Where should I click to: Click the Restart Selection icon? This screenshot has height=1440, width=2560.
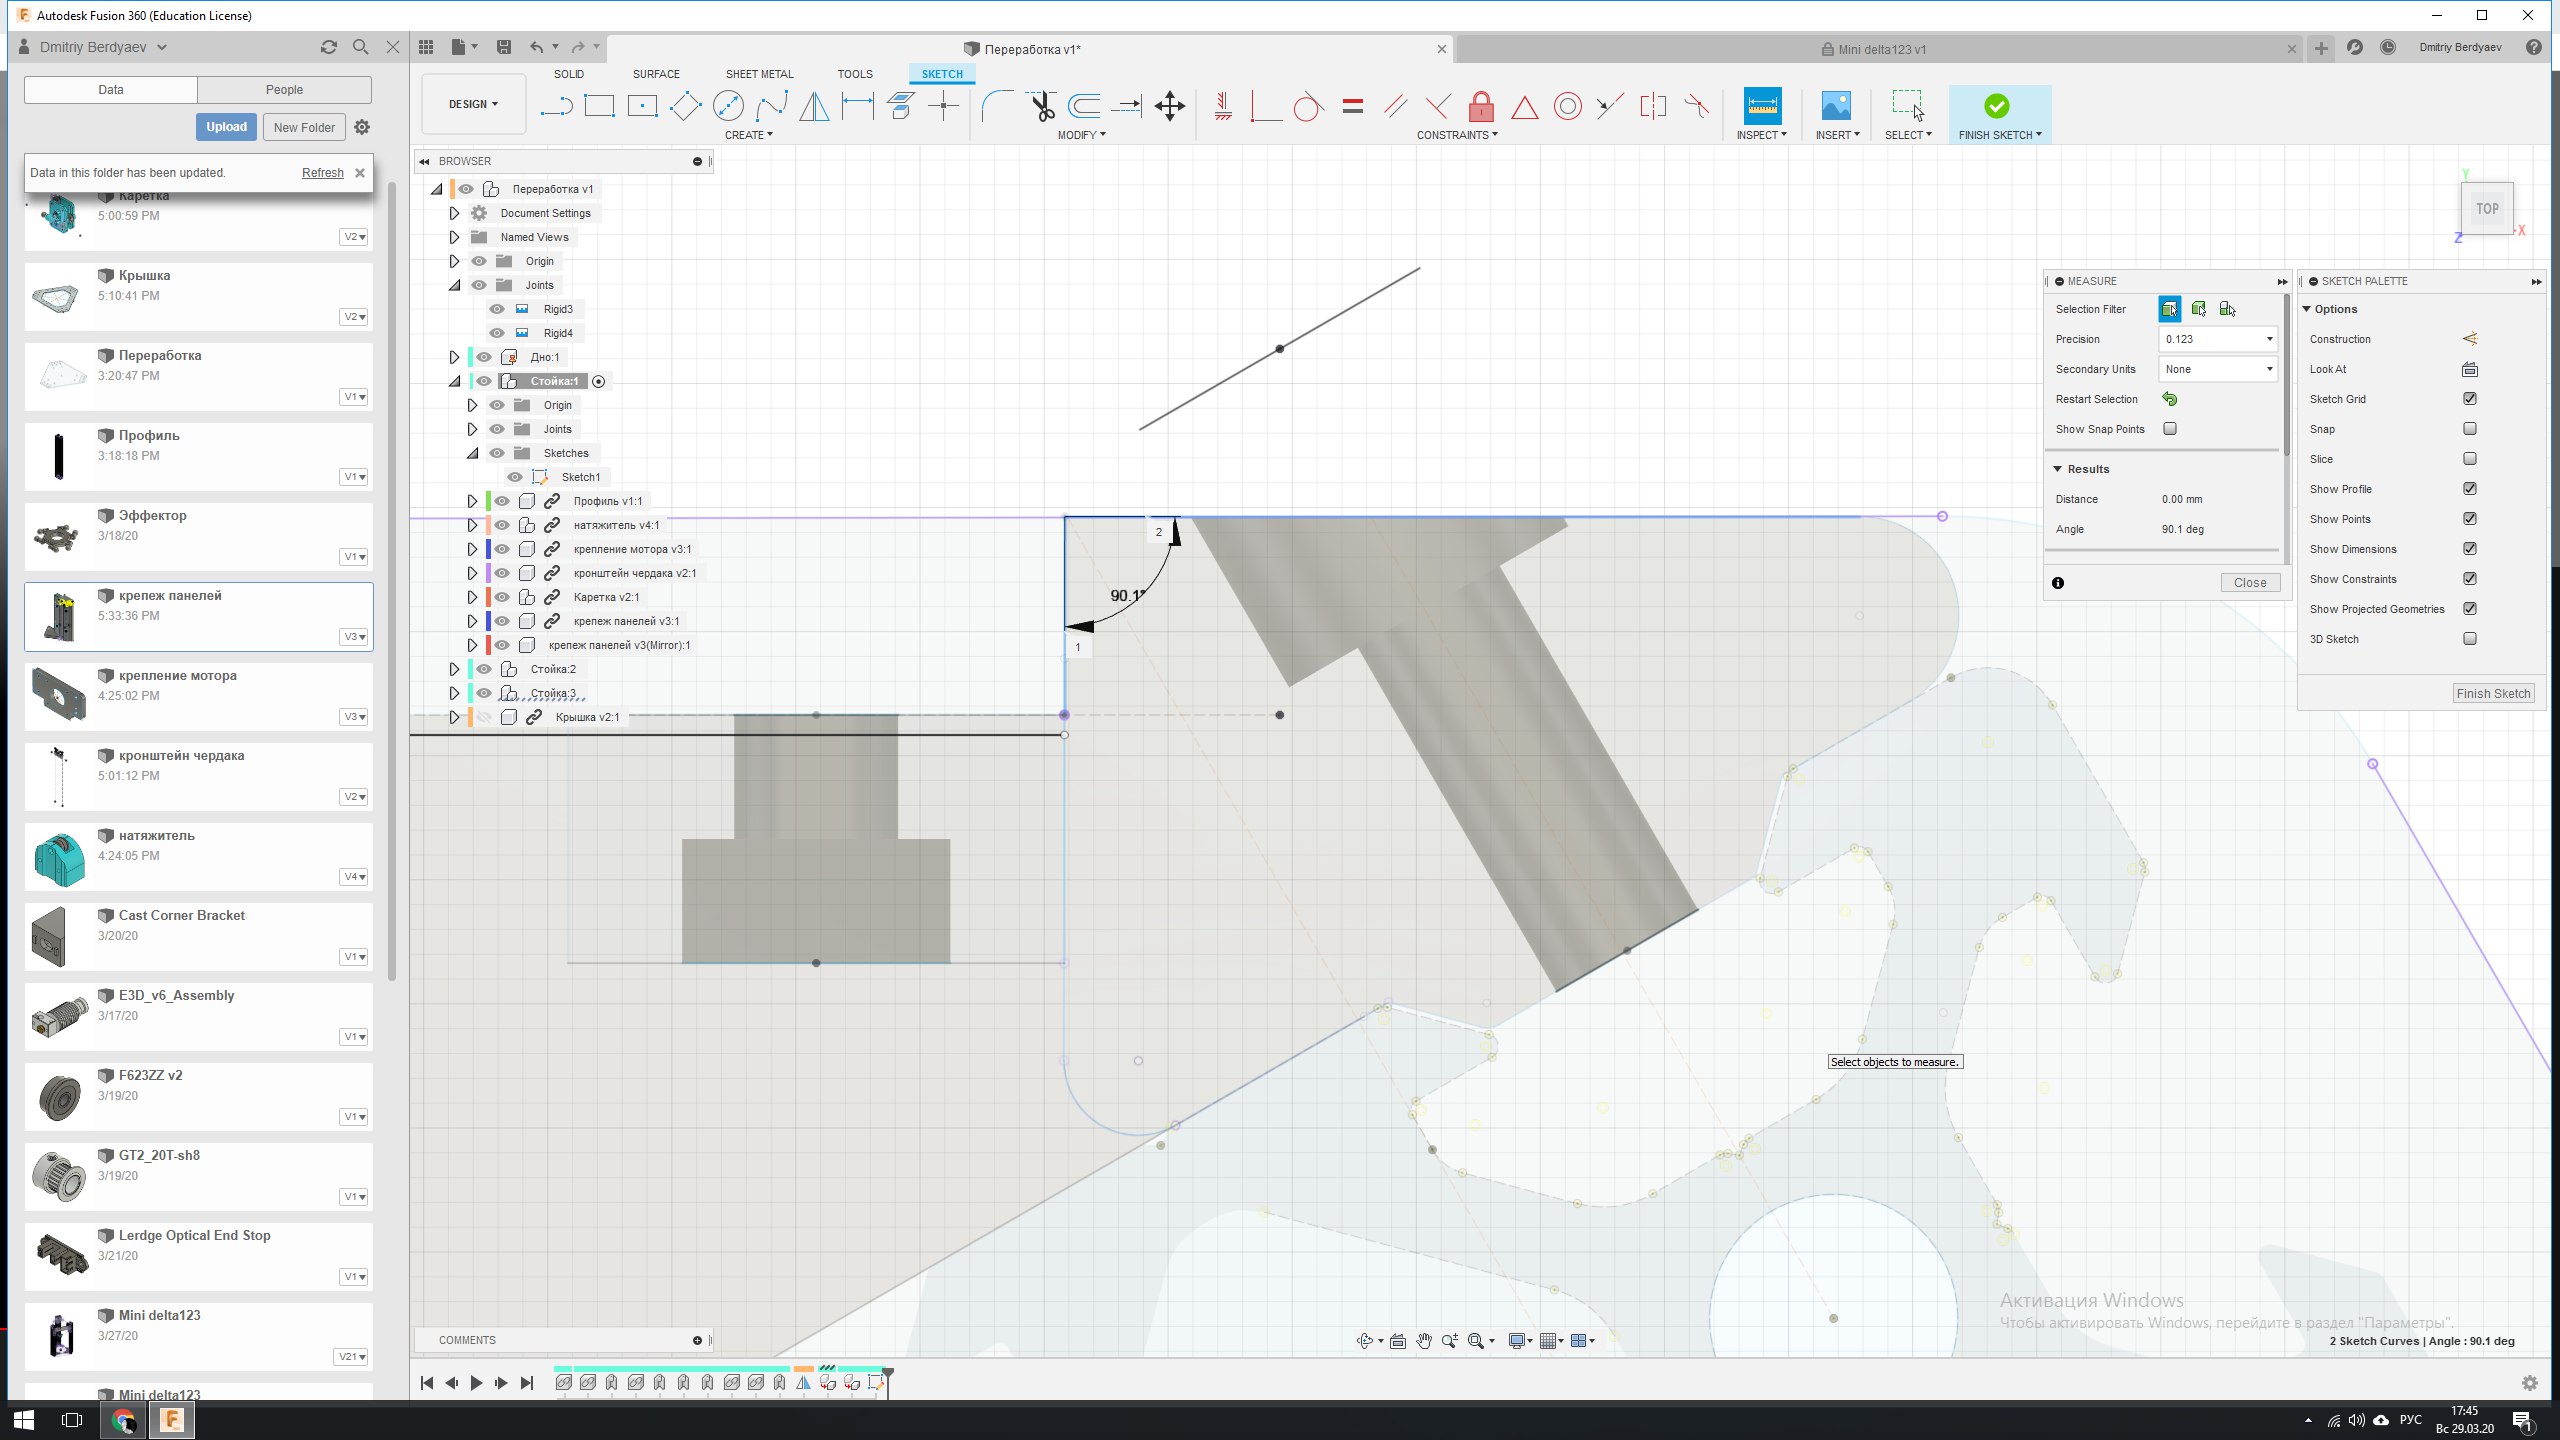coord(2169,399)
